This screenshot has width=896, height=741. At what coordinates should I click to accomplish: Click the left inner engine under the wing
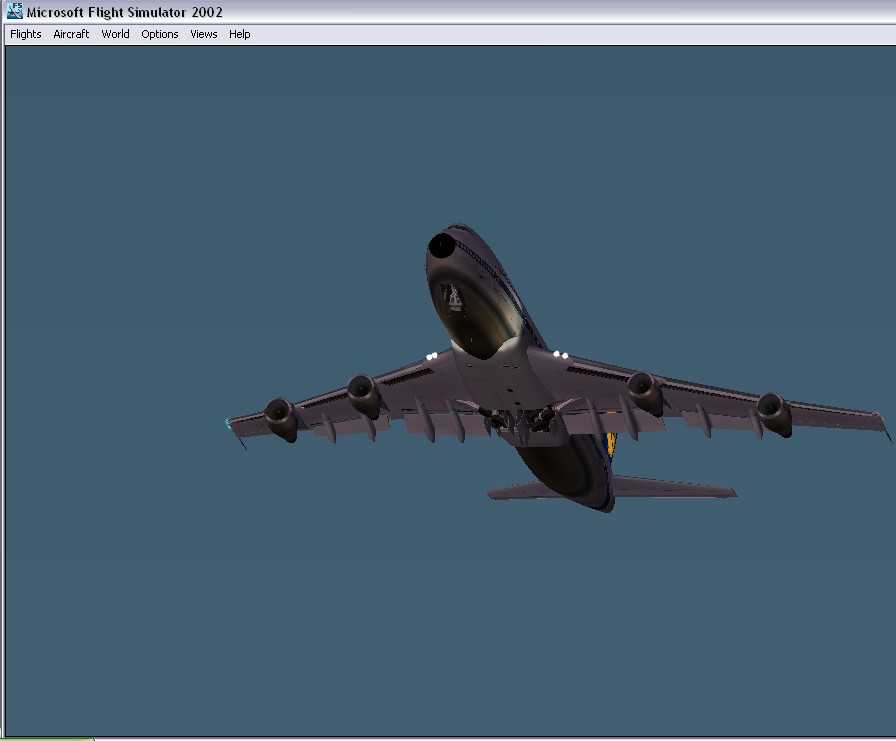point(364,395)
